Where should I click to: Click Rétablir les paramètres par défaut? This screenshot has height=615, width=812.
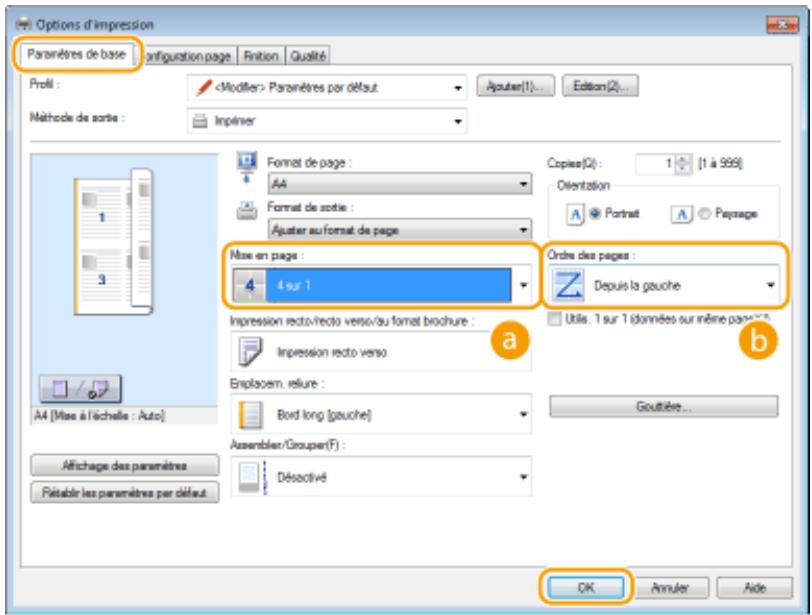point(124,493)
